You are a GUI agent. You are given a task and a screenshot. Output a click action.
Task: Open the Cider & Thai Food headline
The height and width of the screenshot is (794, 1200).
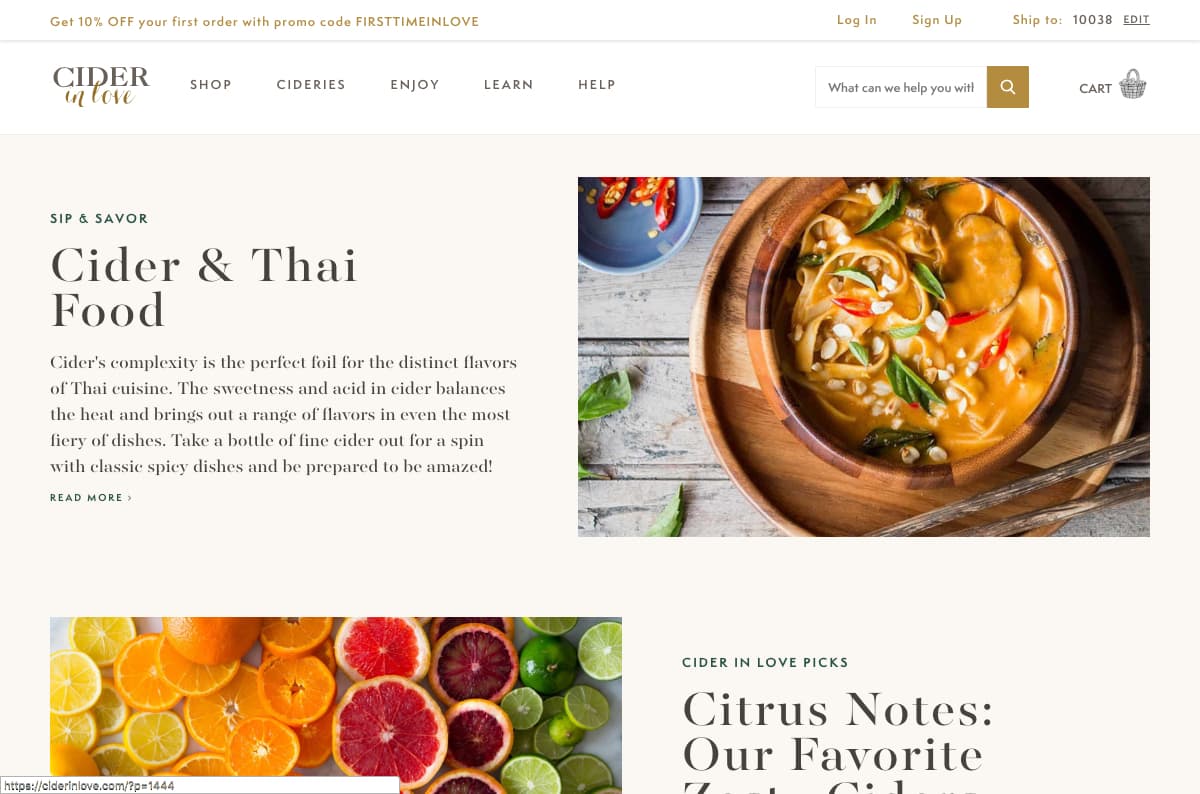coord(204,287)
